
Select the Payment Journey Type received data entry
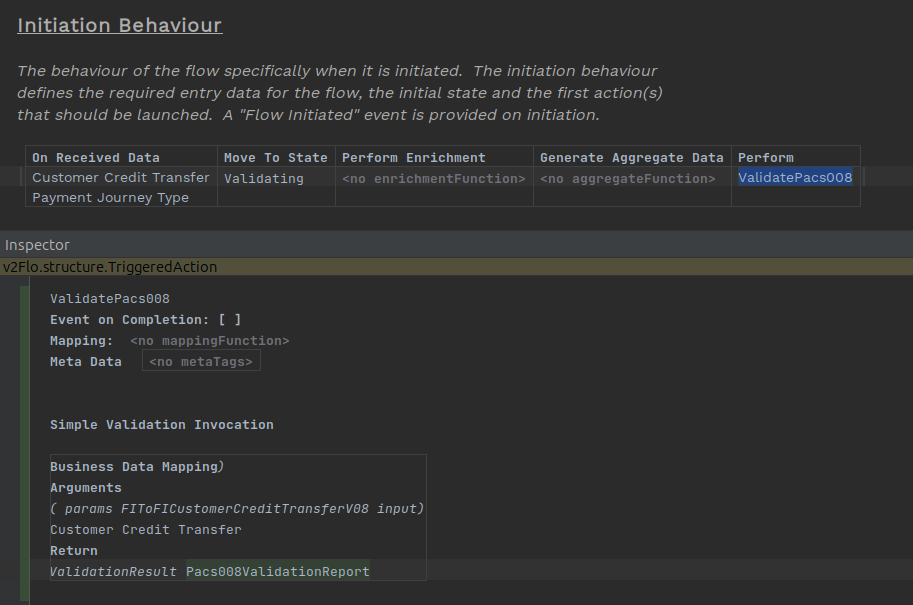click(x=106, y=197)
